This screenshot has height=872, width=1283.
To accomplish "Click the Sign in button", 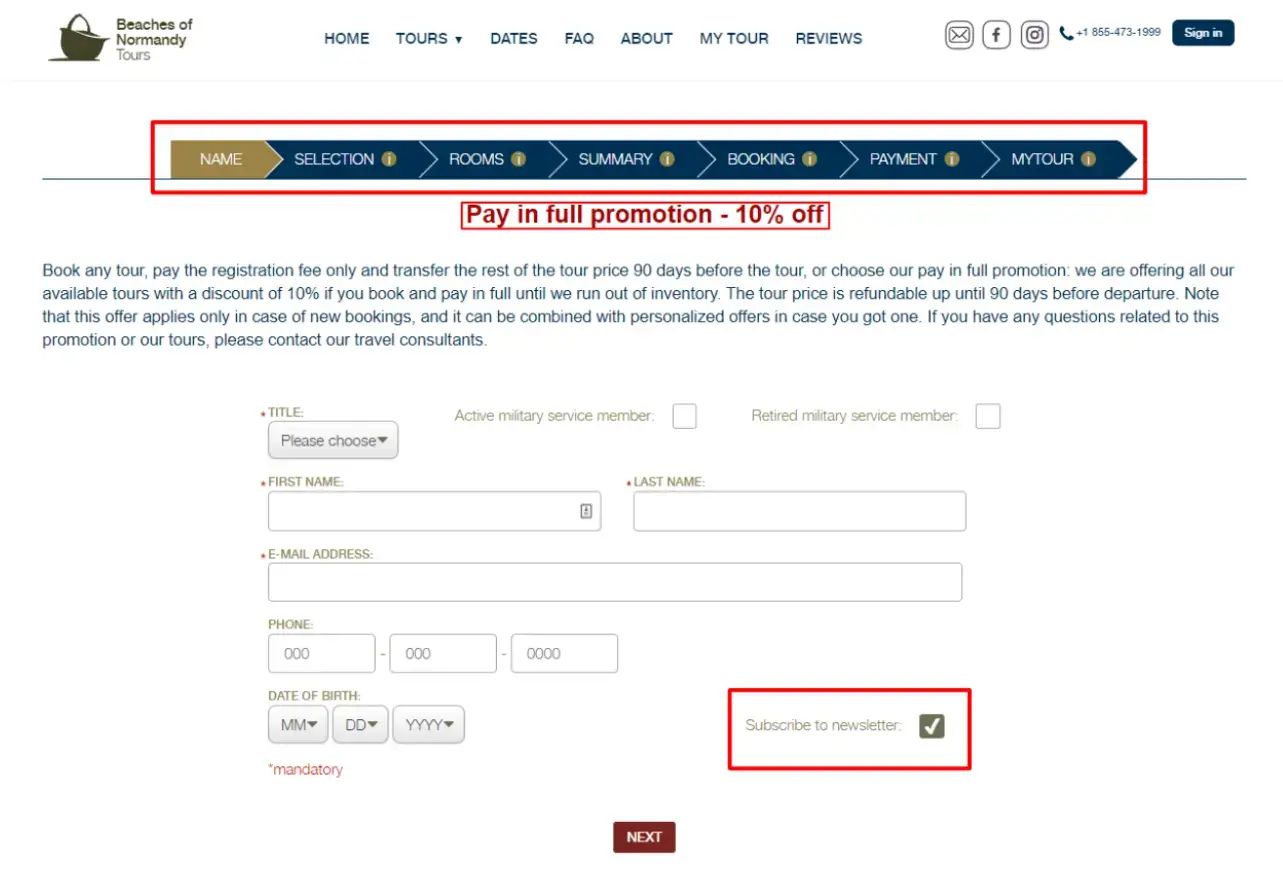I will click(1203, 33).
